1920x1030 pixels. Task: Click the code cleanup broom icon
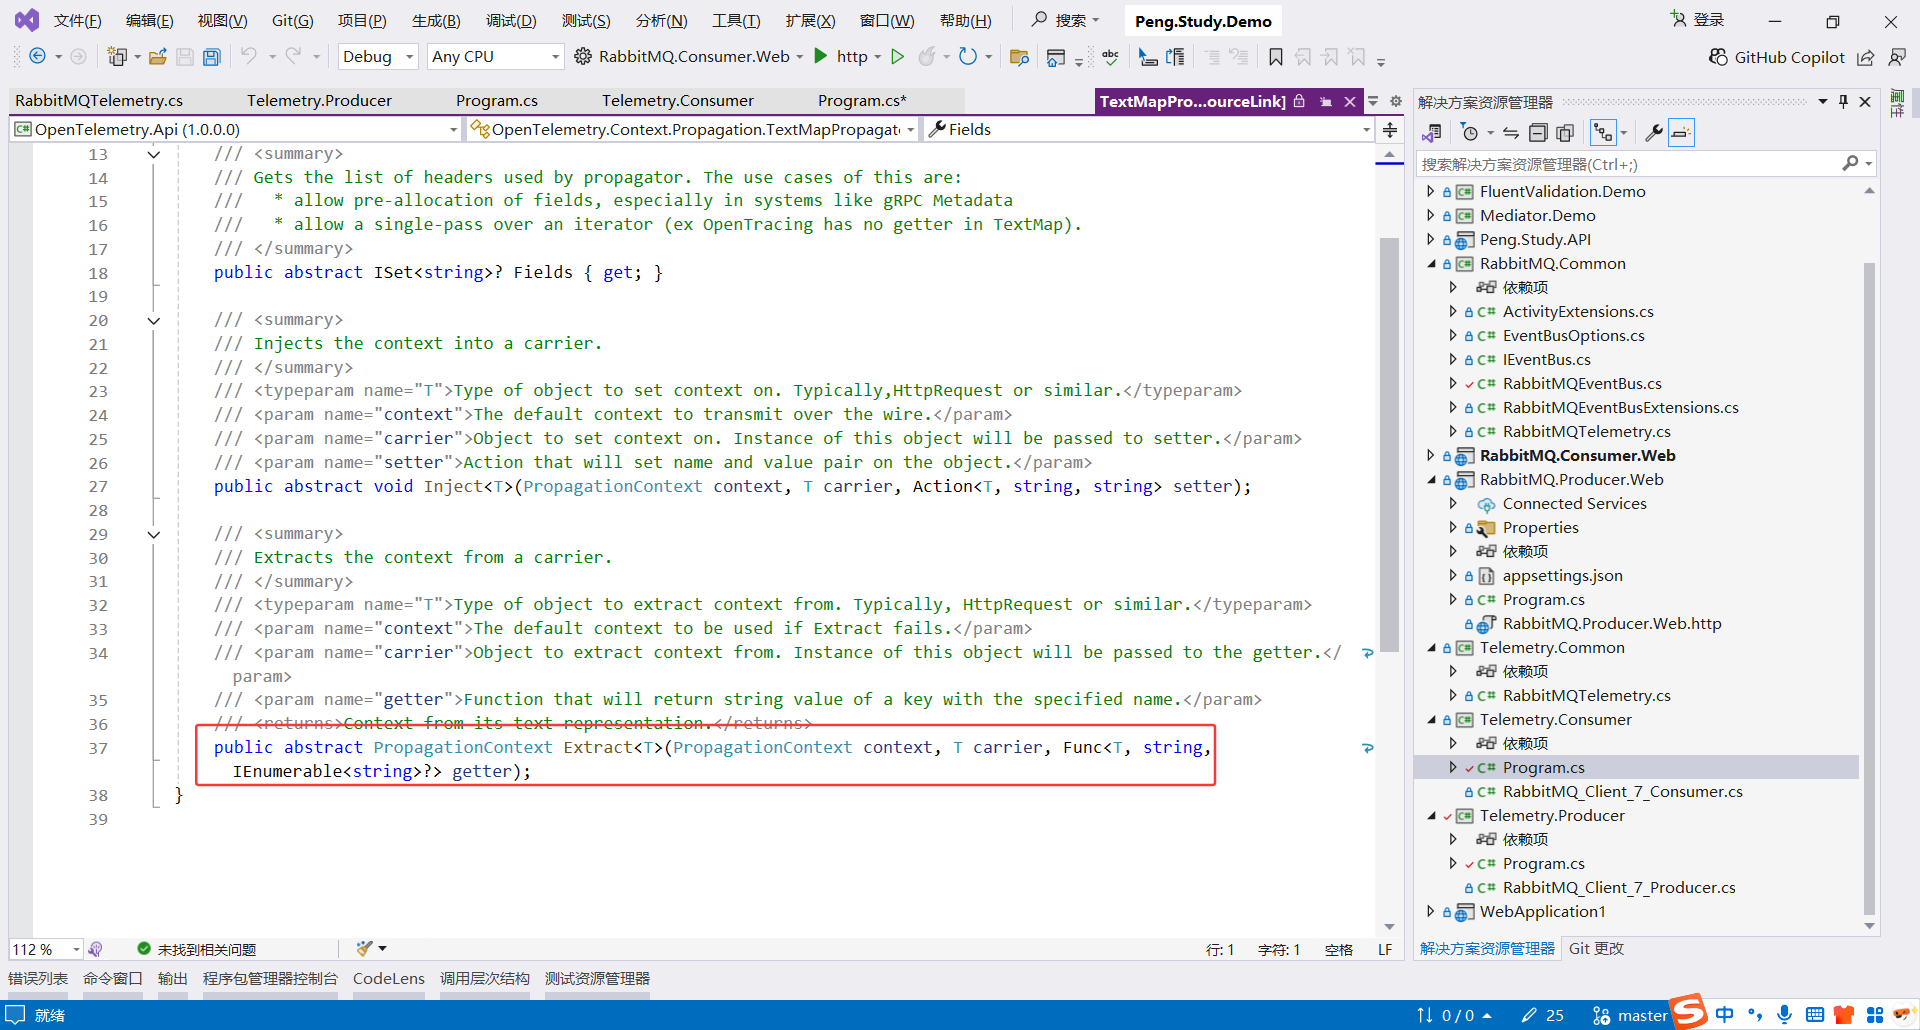364,949
